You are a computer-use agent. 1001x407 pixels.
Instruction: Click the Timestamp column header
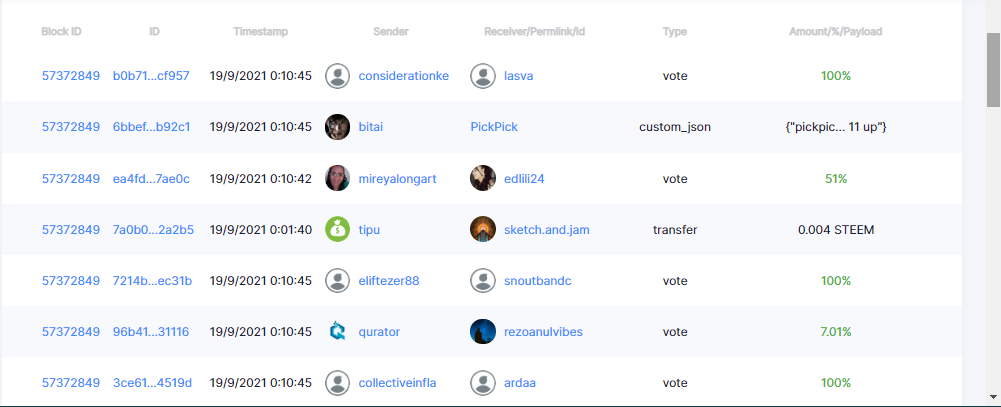tap(260, 32)
